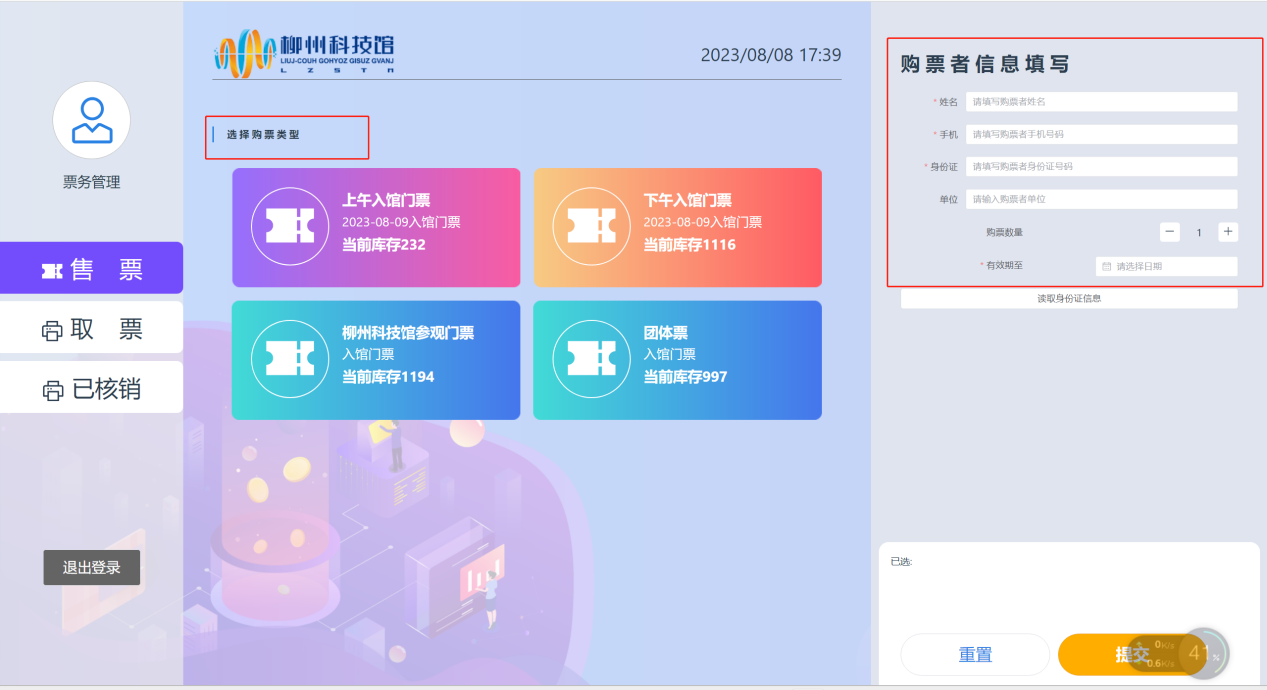Click ticket icon on 柳州科技馆参观门票 card
This screenshot has width=1267, height=690.
(x=289, y=358)
